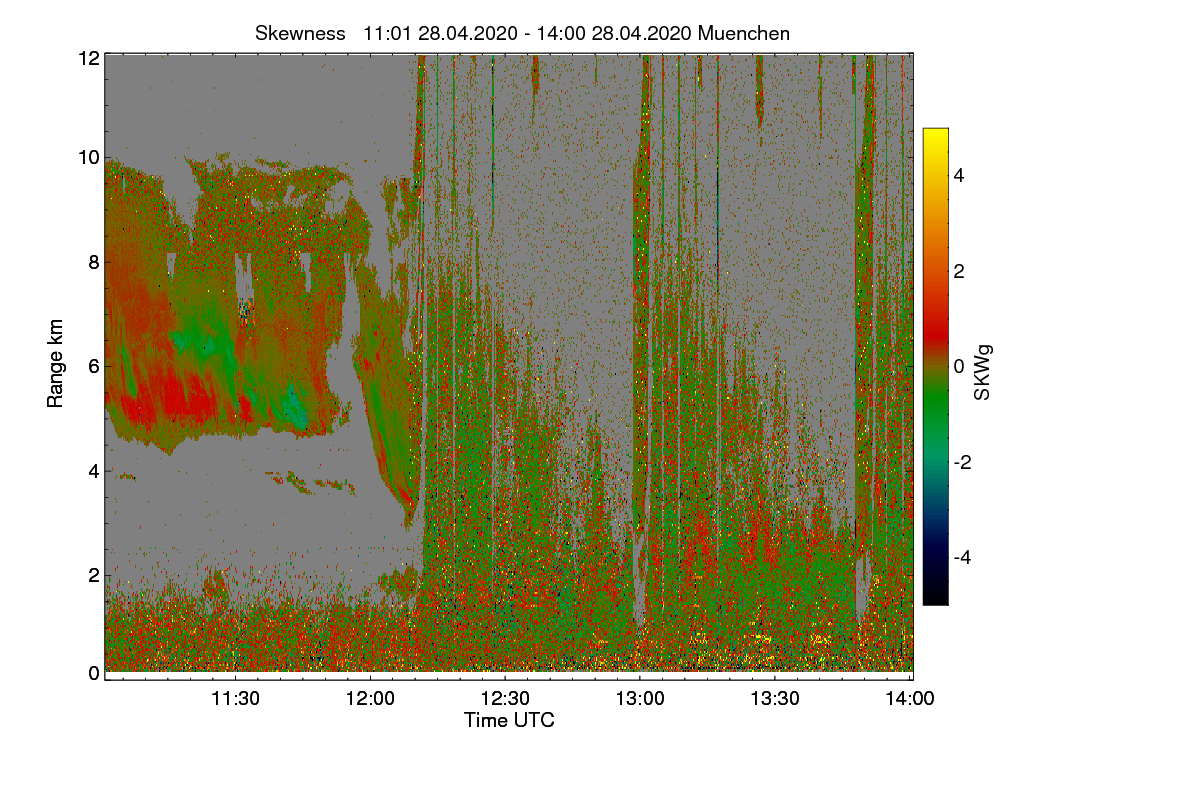Screen dimensions: 1200x800
Task: Click the "12:30" time tick label
Action: click(505, 699)
